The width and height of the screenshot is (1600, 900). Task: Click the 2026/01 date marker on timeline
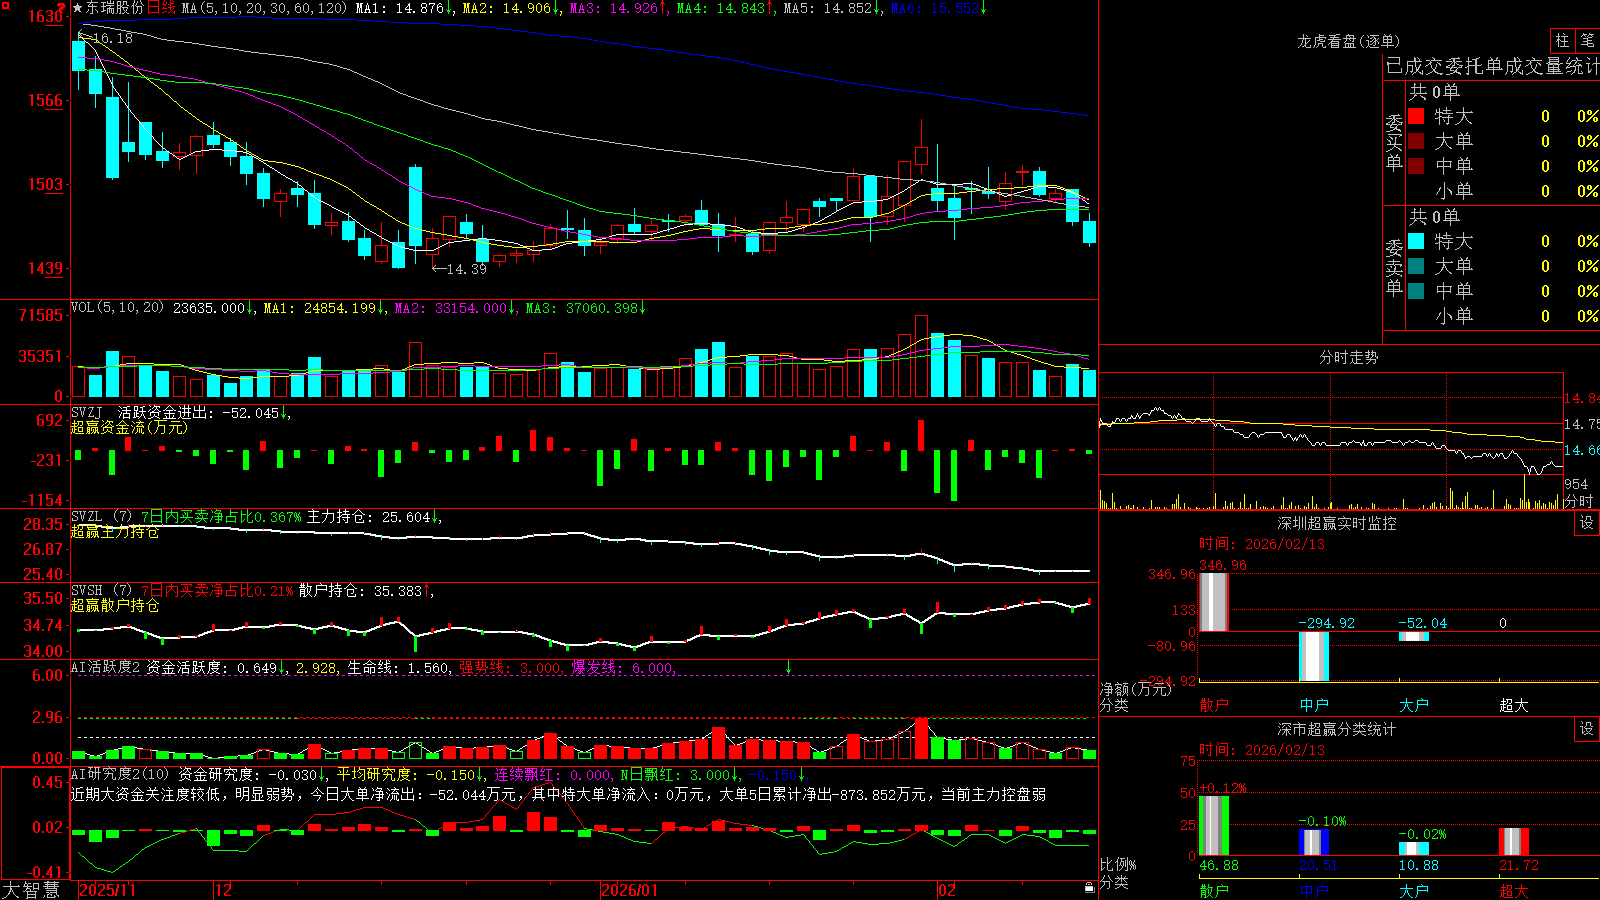tap(630, 890)
